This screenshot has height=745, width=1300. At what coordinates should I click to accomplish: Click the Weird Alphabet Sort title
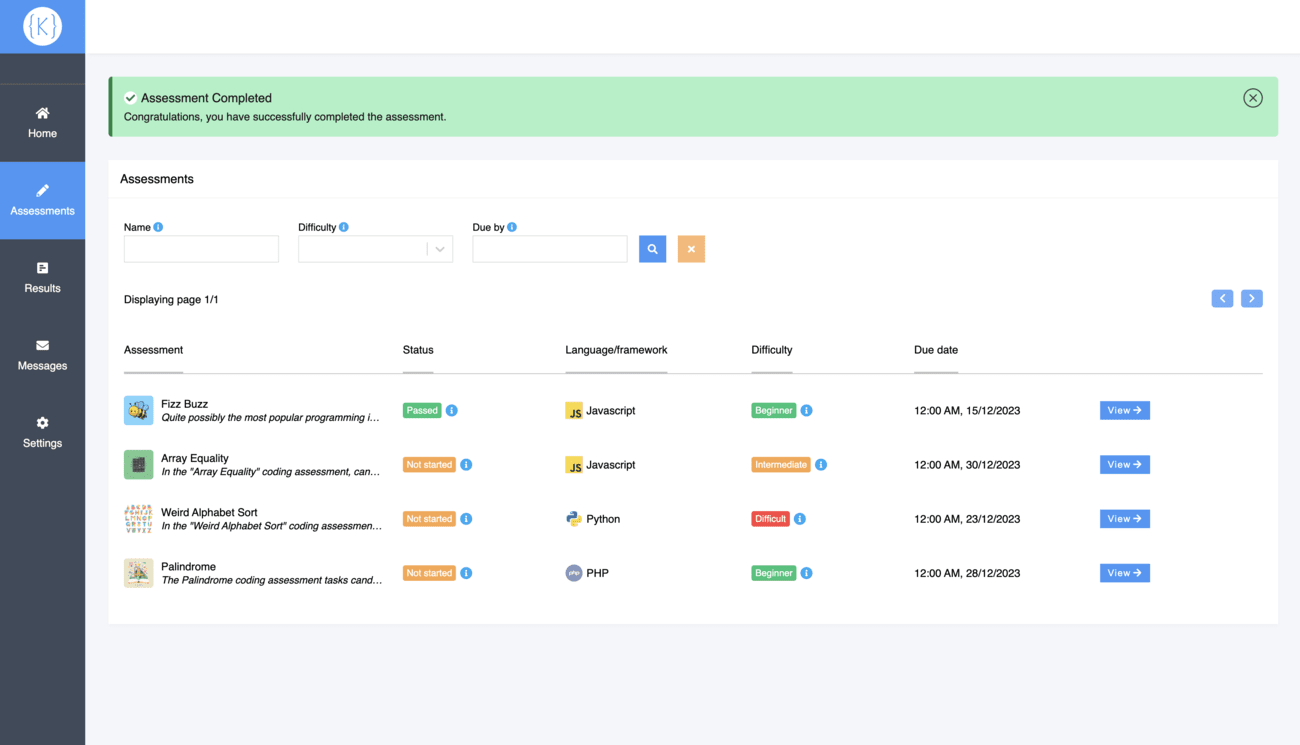pos(209,512)
